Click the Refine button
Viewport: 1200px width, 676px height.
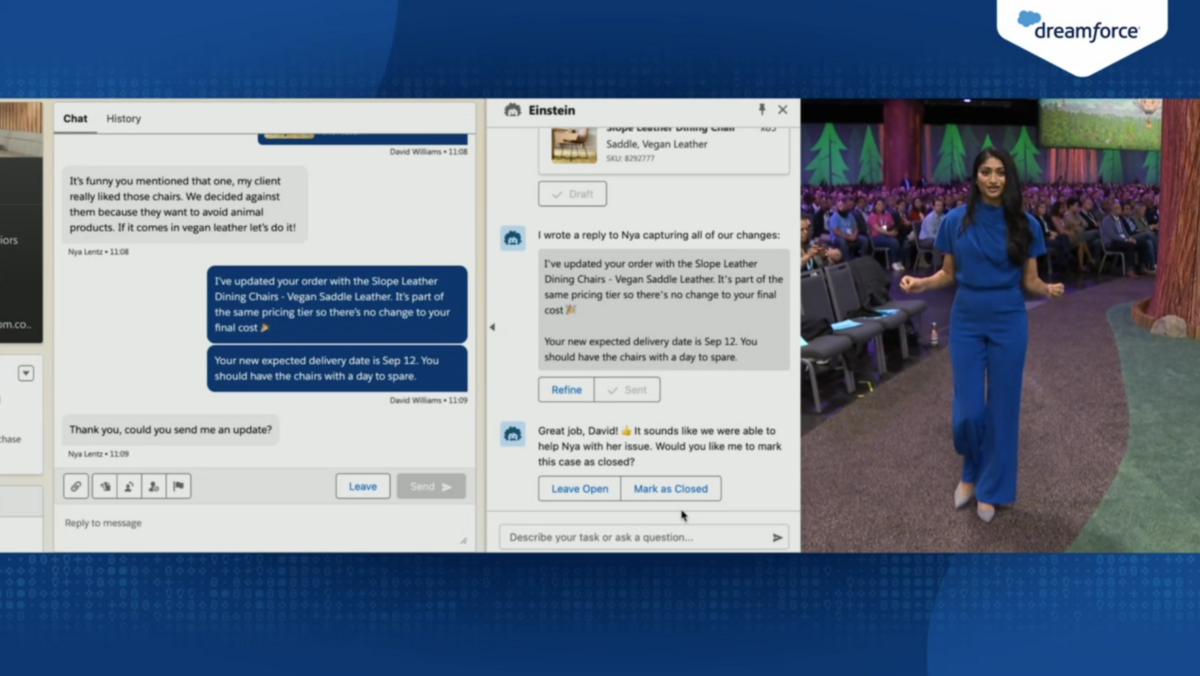coord(566,389)
